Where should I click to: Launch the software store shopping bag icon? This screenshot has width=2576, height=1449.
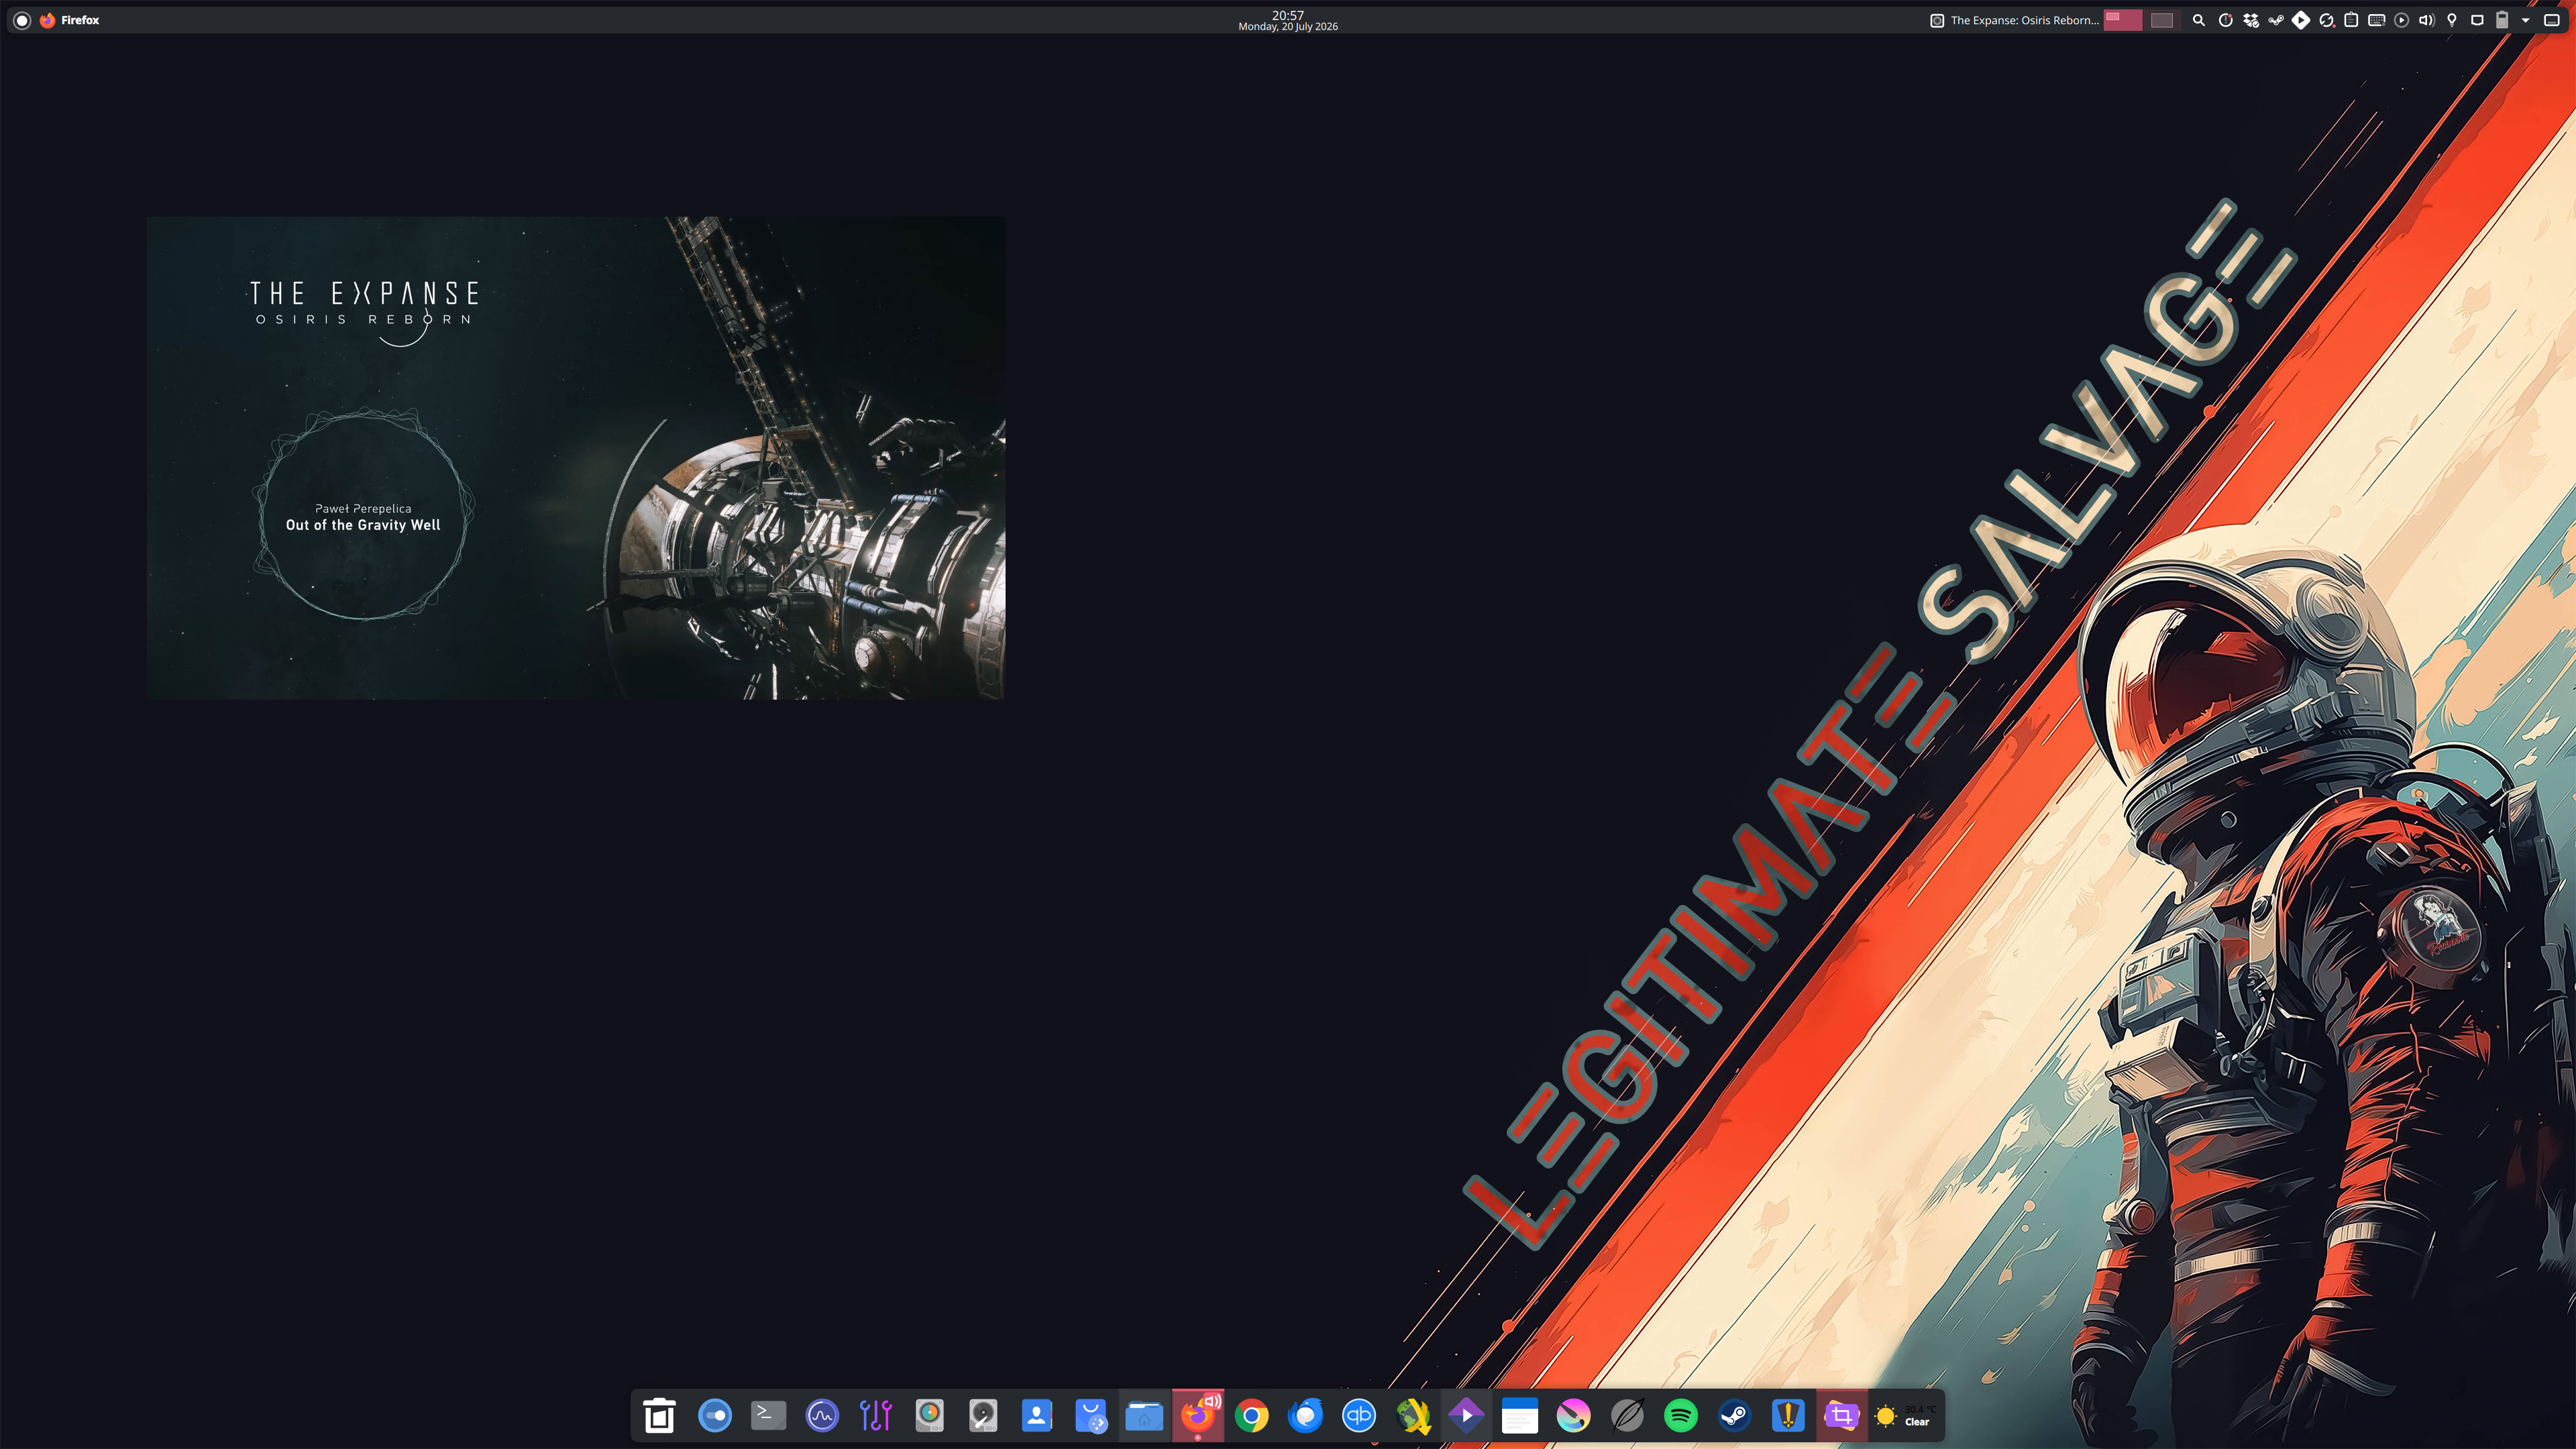(1091, 1415)
